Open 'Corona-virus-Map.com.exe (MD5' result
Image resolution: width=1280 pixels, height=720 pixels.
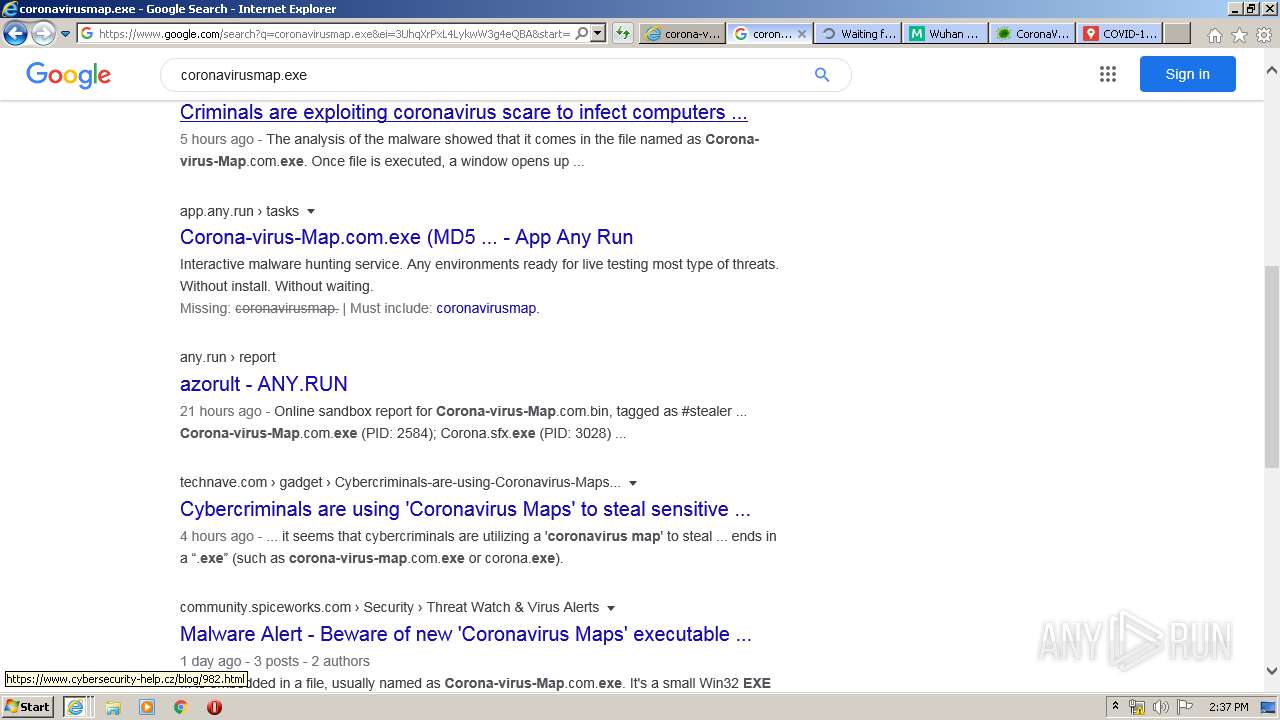coord(406,237)
